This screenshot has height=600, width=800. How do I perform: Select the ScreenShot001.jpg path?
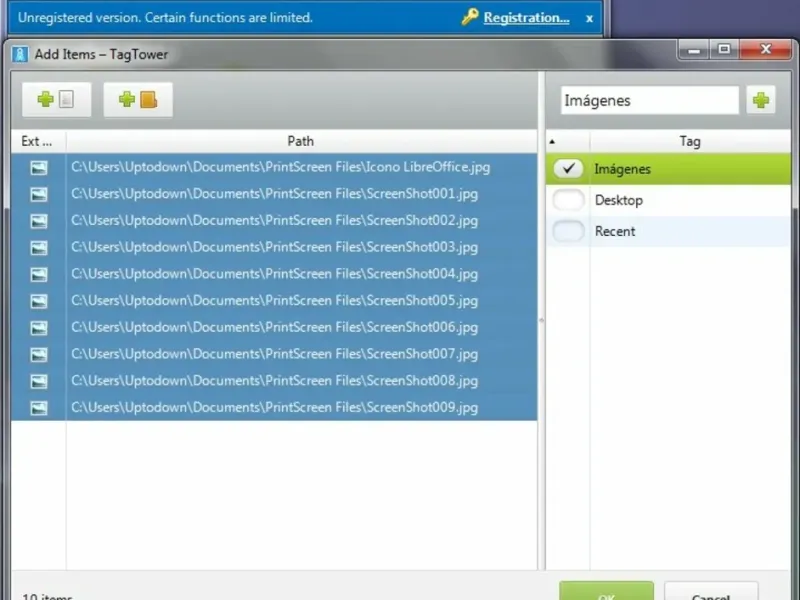pos(274,194)
